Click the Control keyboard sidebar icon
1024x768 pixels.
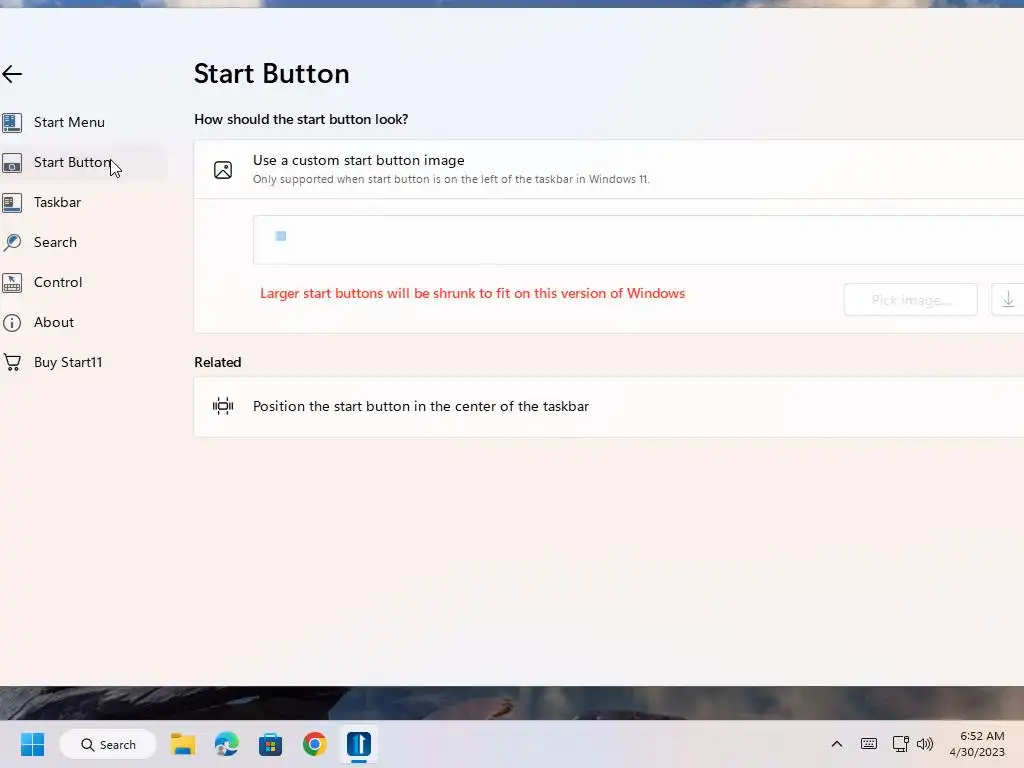[12, 283]
